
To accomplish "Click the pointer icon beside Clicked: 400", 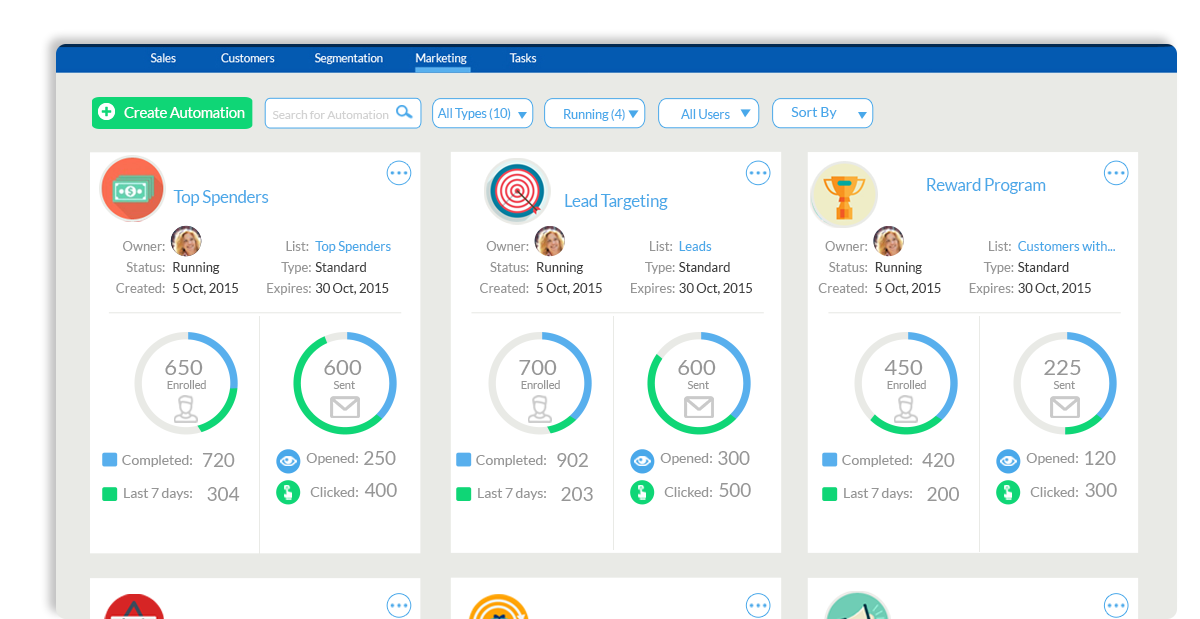I will (x=288, y=492).
